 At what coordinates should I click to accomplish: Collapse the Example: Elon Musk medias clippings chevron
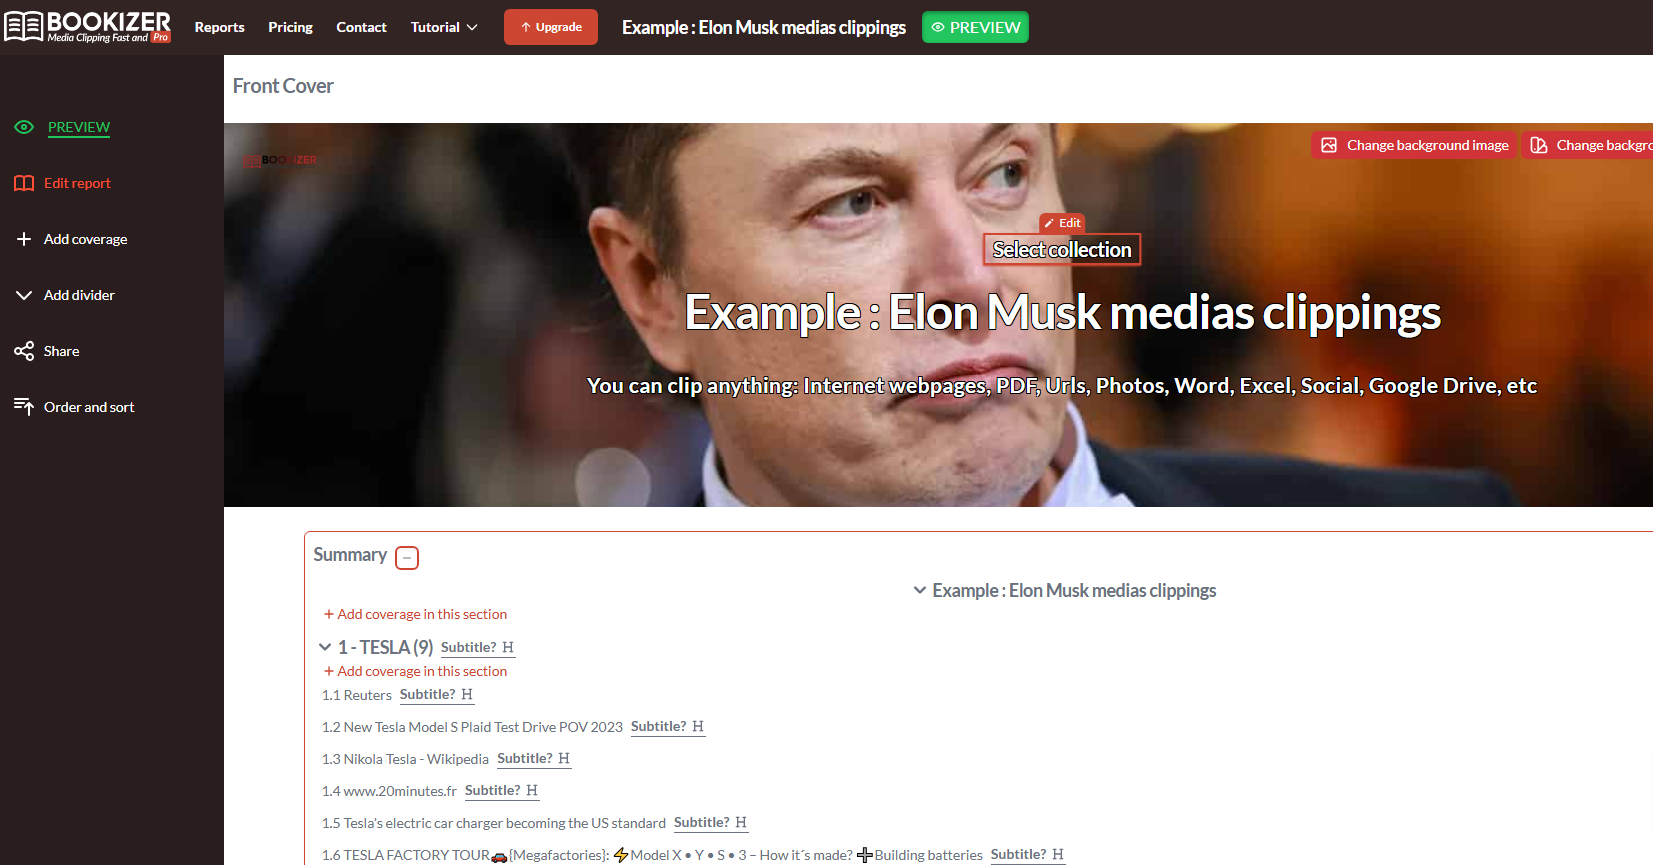click(920, 590)
